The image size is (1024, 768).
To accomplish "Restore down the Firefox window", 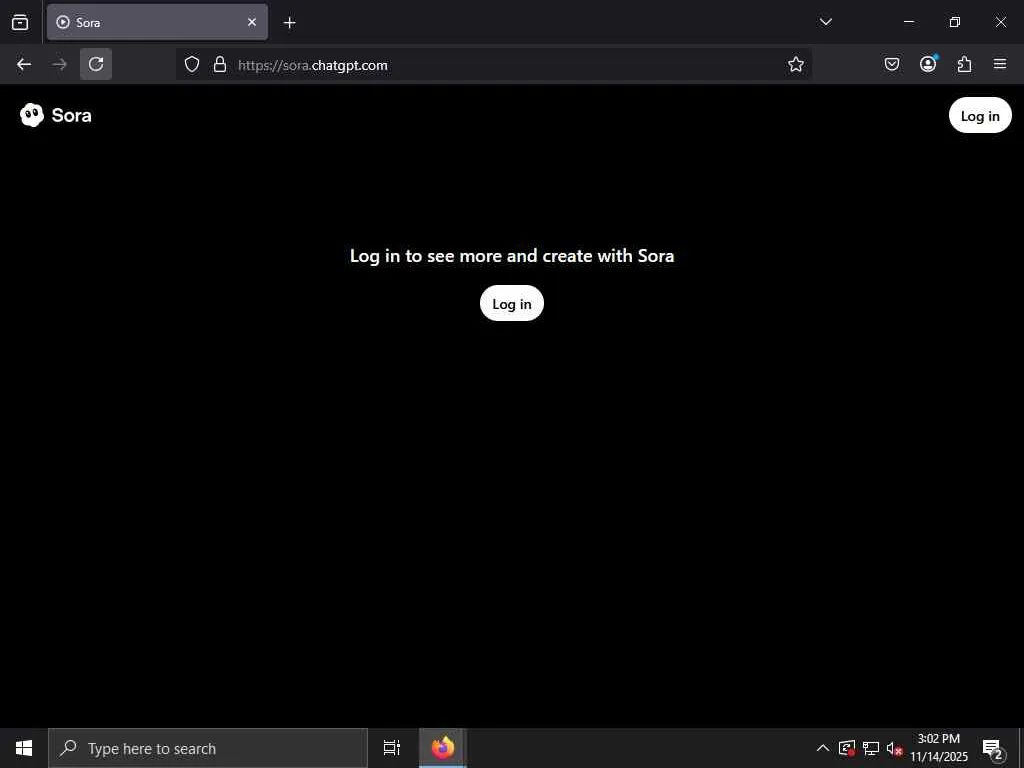I will [955, 22].
